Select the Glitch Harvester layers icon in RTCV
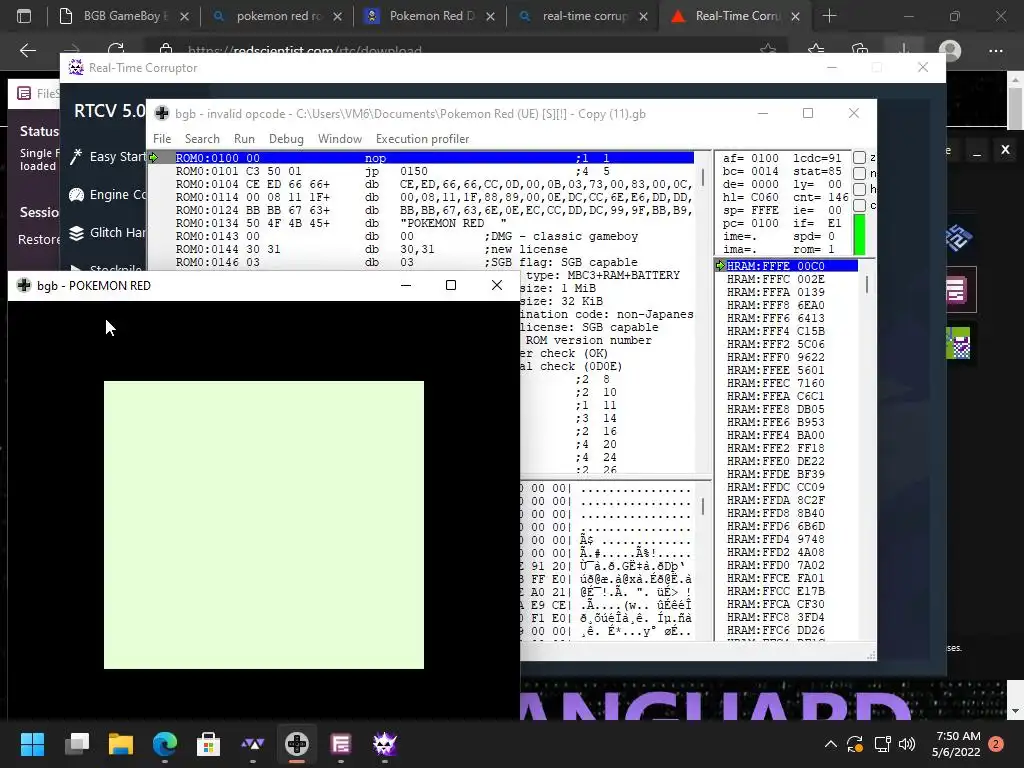The image size is (1024, 768). [x=76, y=232]
